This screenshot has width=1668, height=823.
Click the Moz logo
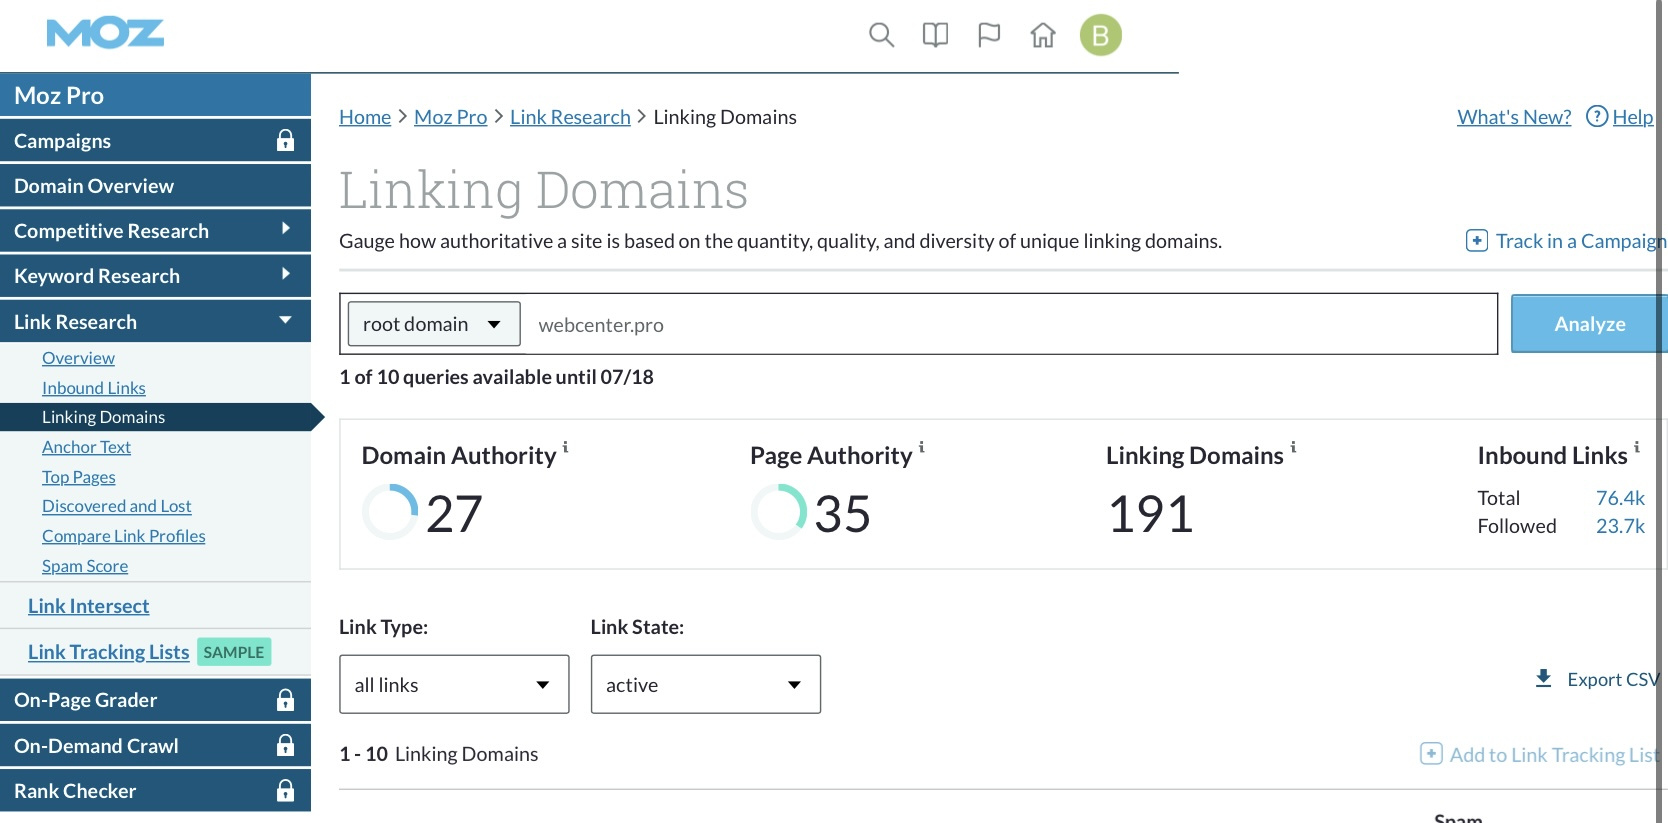pos(105,34)
